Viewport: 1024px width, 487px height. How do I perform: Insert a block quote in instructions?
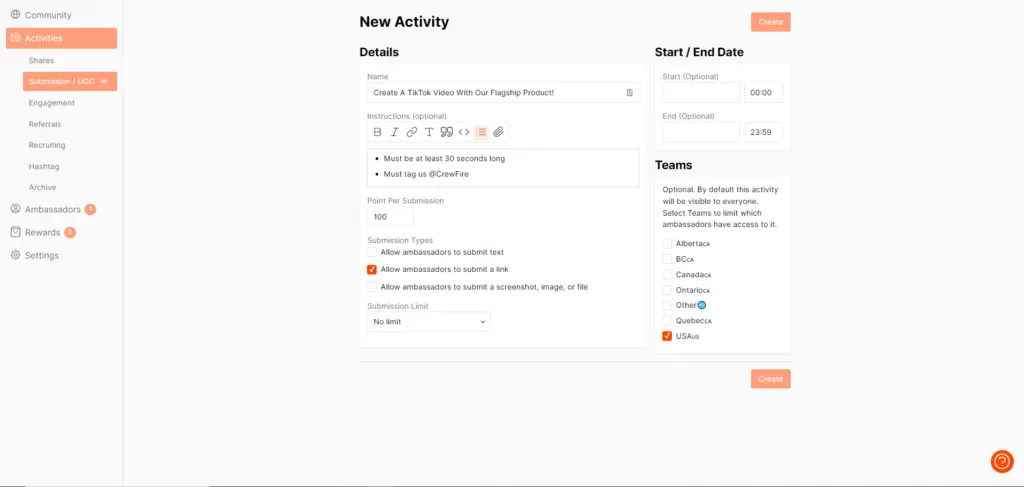(446, 132)
